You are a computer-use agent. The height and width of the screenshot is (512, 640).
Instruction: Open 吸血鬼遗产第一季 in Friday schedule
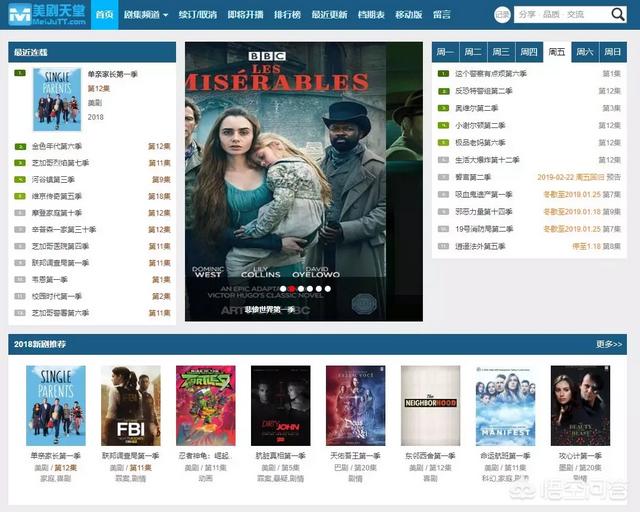(x=484, y=194)
